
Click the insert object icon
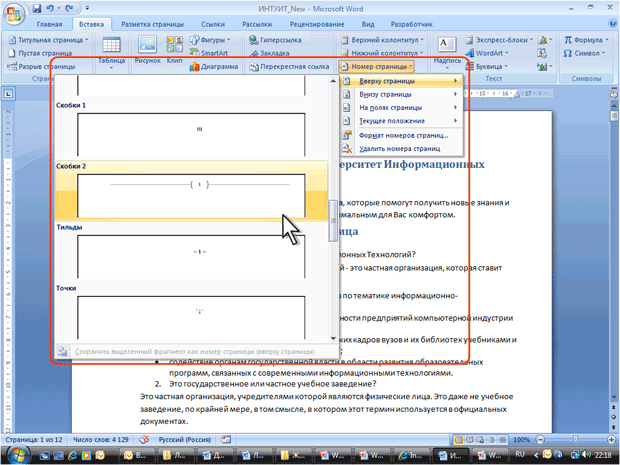(x=542, y=66)
